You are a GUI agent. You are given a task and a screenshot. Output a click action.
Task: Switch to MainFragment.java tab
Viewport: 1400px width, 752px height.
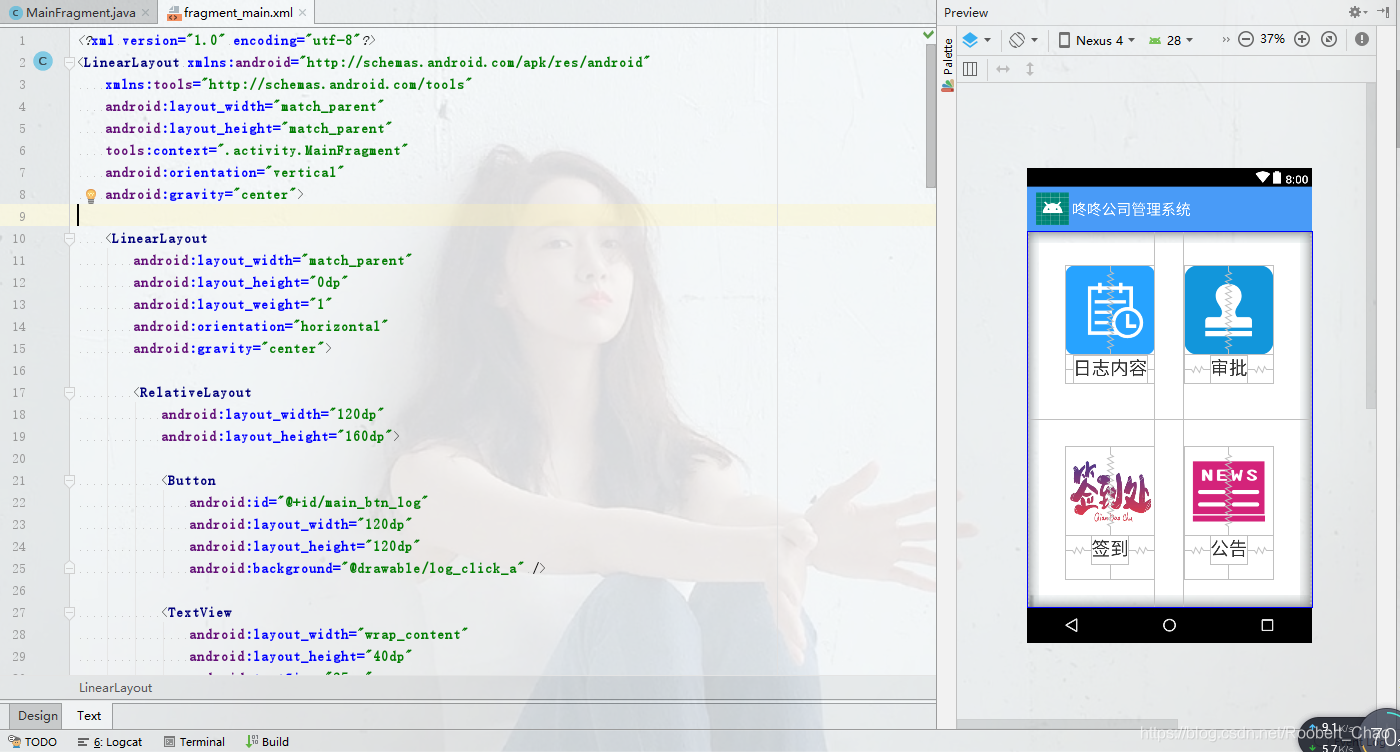(80, 13)
